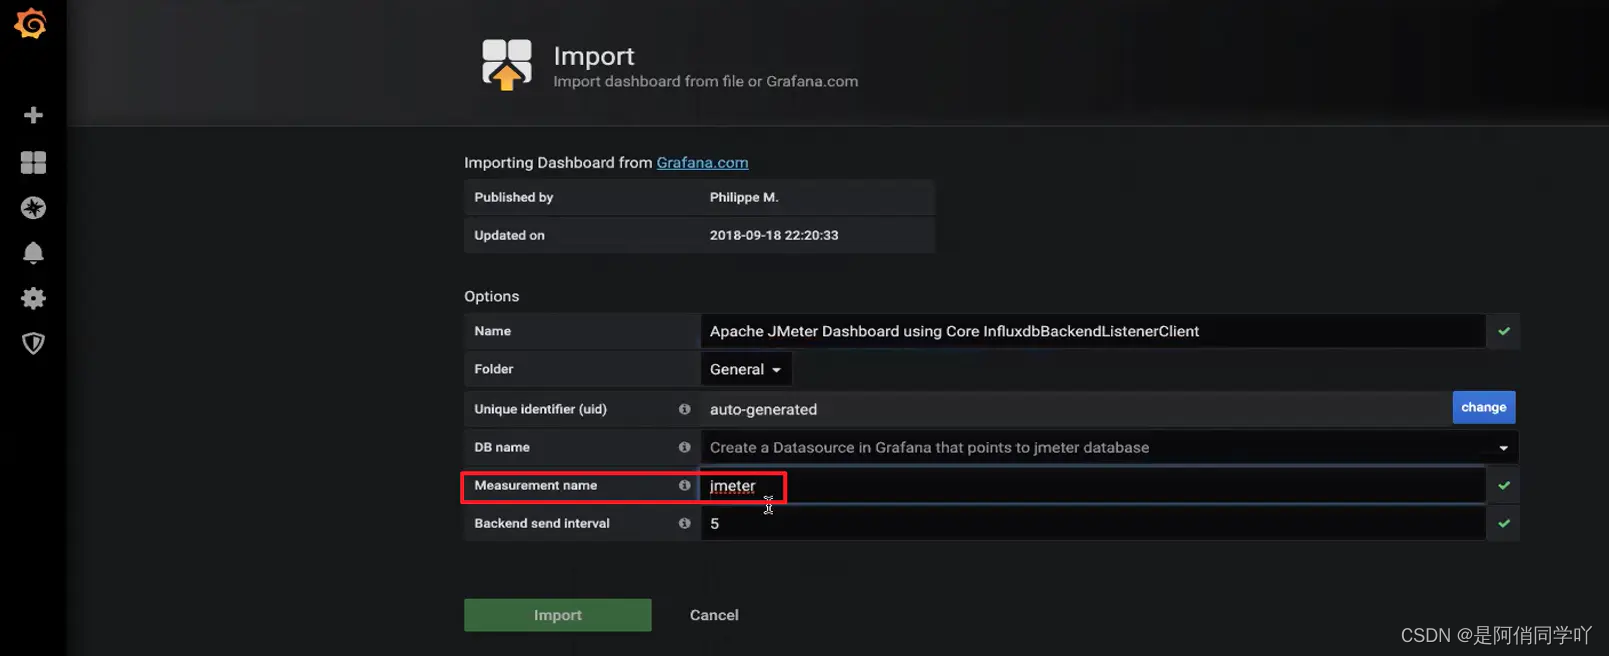Cancel the dashboard import
1609x656 pixels.
pos(714,615)
